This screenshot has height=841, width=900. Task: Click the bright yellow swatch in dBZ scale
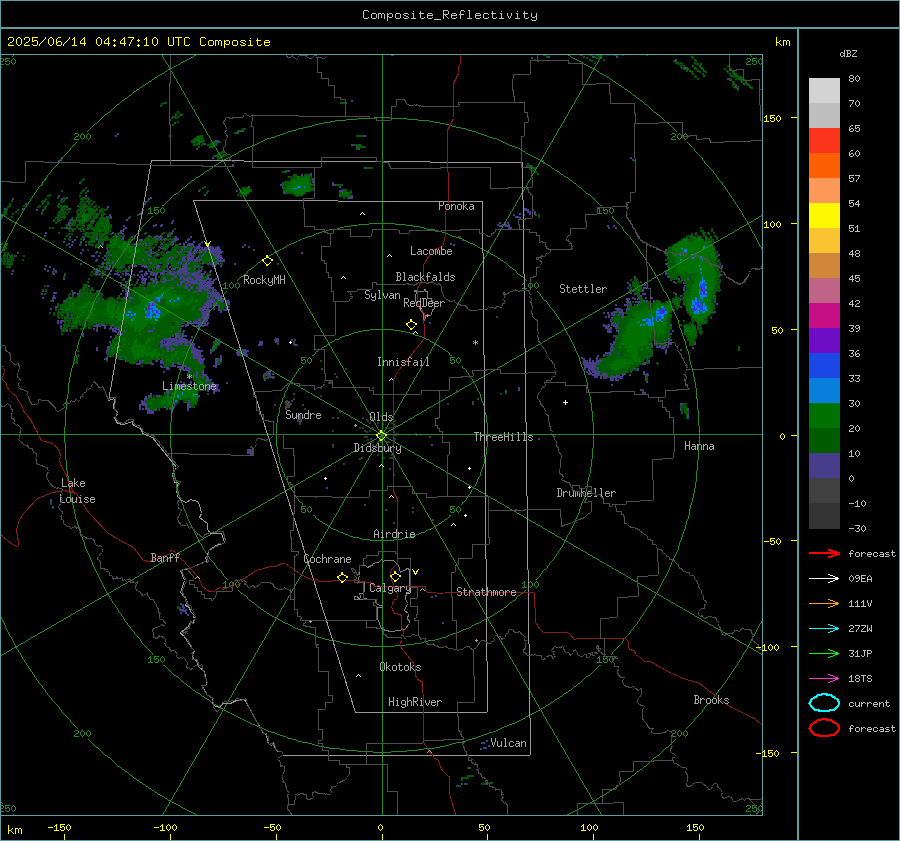click(x=824, y=216)
